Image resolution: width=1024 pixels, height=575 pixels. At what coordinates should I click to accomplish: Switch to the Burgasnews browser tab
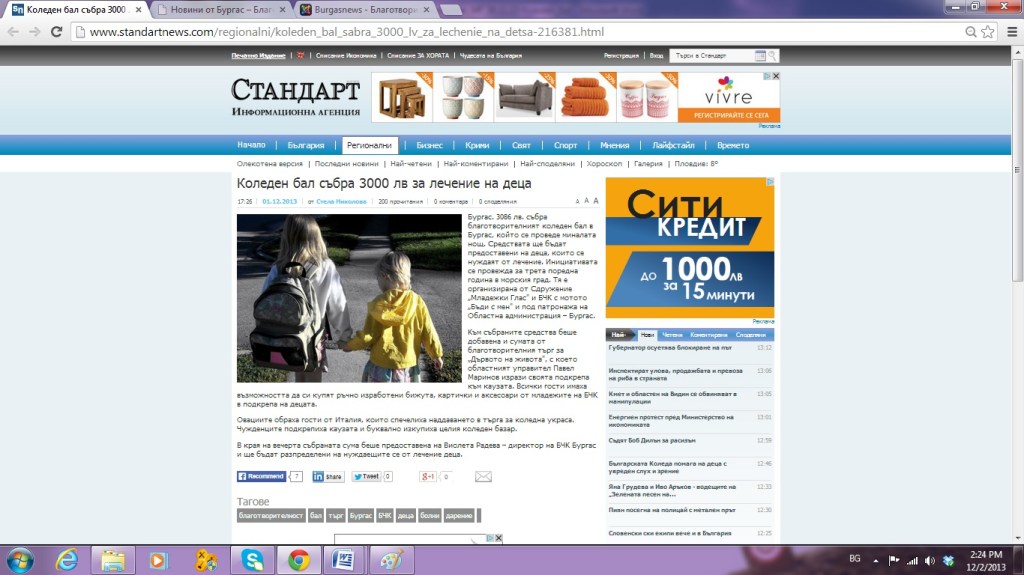pos(362,9)
